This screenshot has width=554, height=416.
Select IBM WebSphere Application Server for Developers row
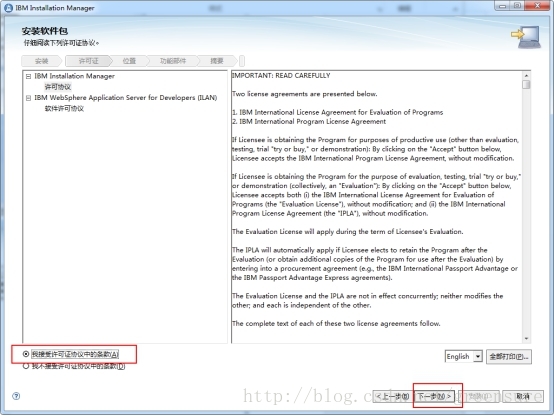[x=126, y=98]
